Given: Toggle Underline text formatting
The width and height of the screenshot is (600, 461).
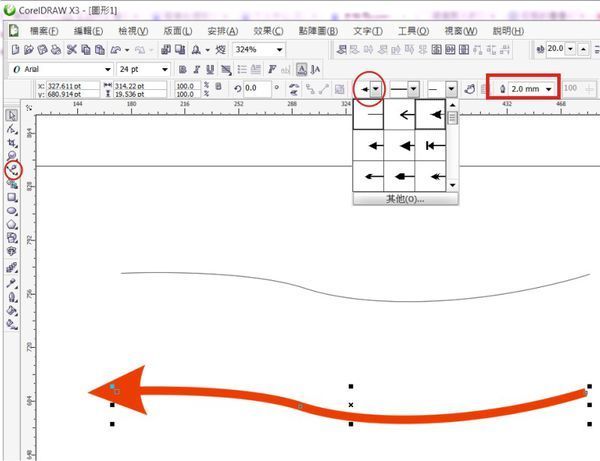Looking at the screenshot, I should pyautogui.click(x=210, y=69).
